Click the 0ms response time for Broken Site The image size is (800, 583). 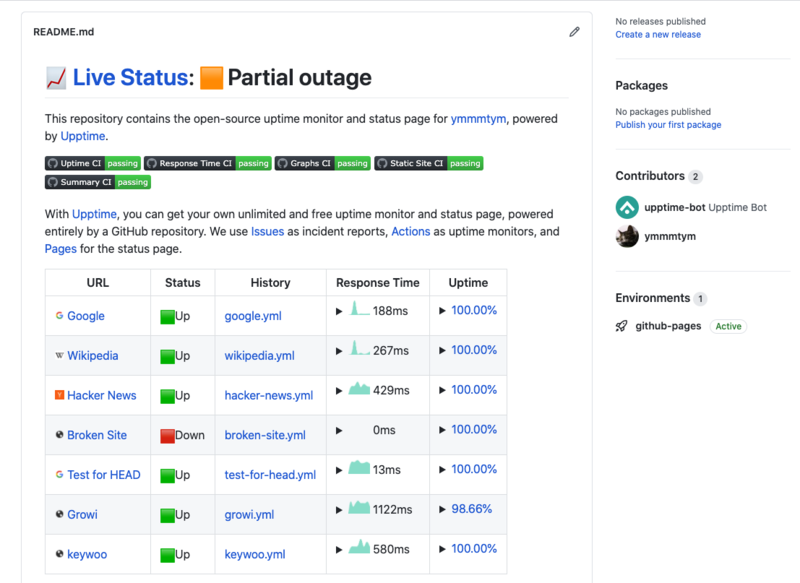pos(384,430)
